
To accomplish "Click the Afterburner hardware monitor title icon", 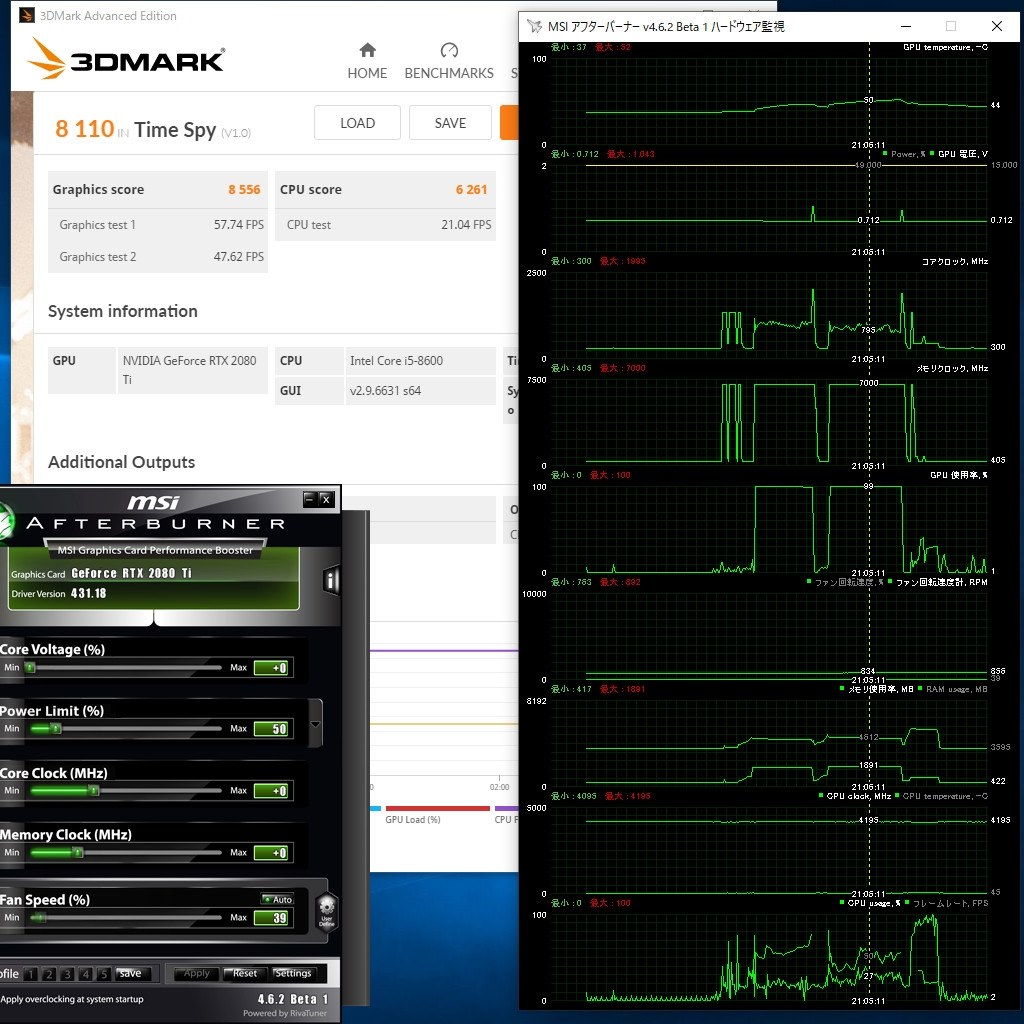I will (x=534, y=26).
